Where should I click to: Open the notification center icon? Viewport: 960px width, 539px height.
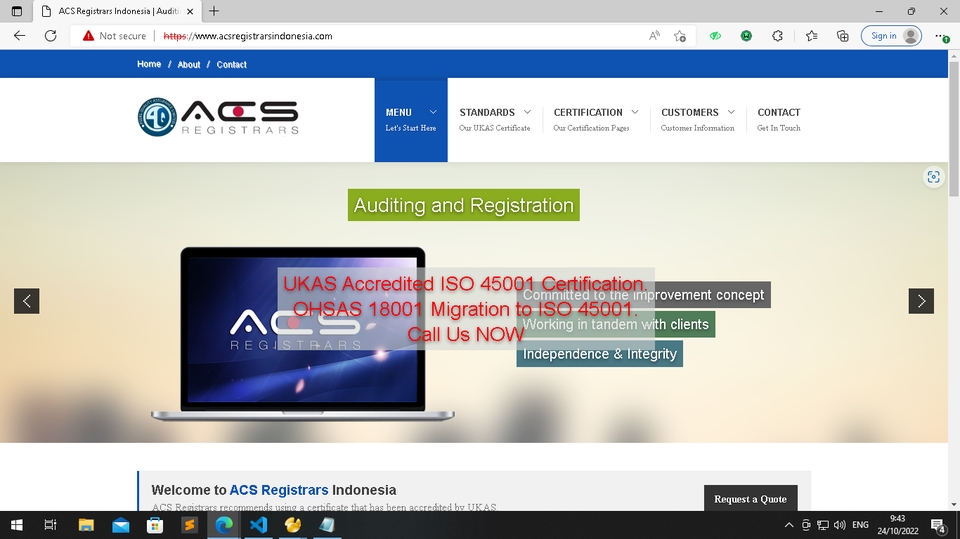pyautogui.click(x=938, y=525)
